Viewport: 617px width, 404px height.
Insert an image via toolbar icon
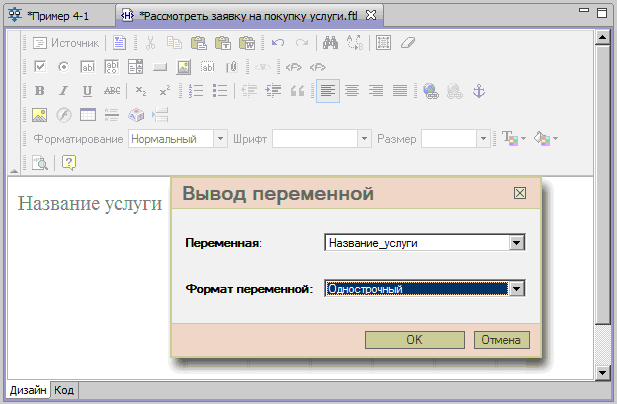tap(40, 115)
